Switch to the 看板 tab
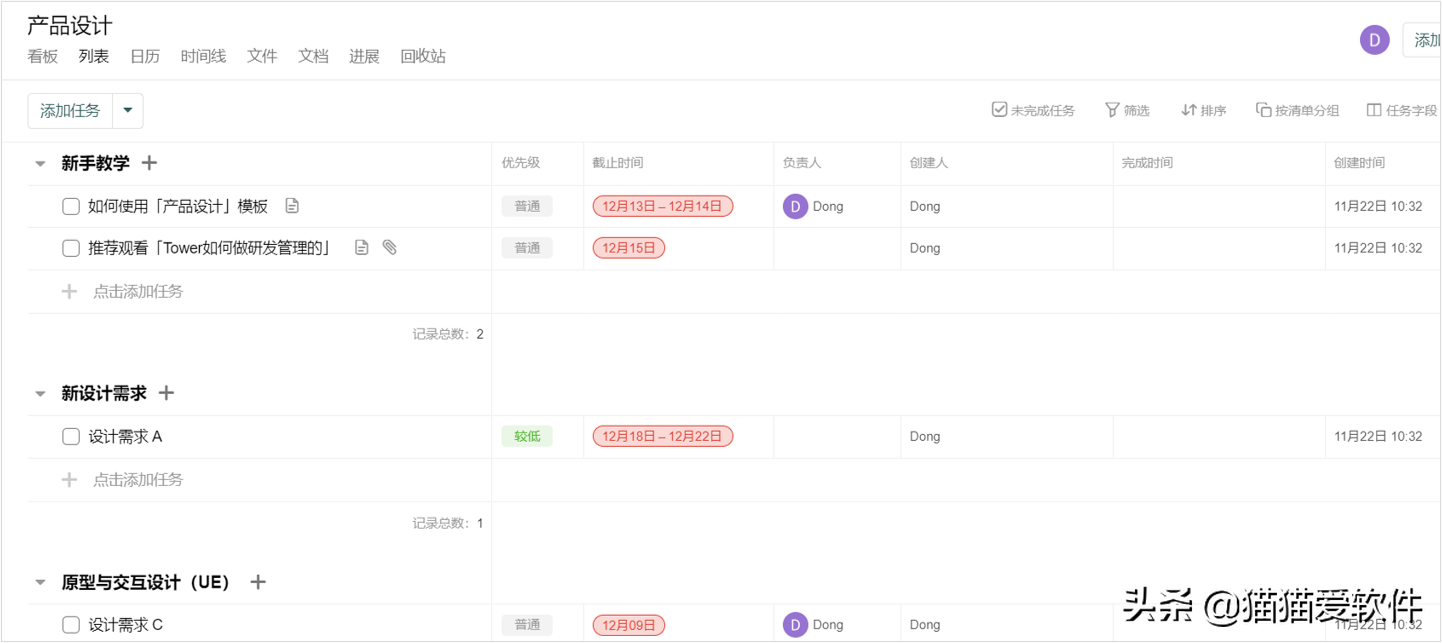 pyautogui.click(x=42, y=56)
